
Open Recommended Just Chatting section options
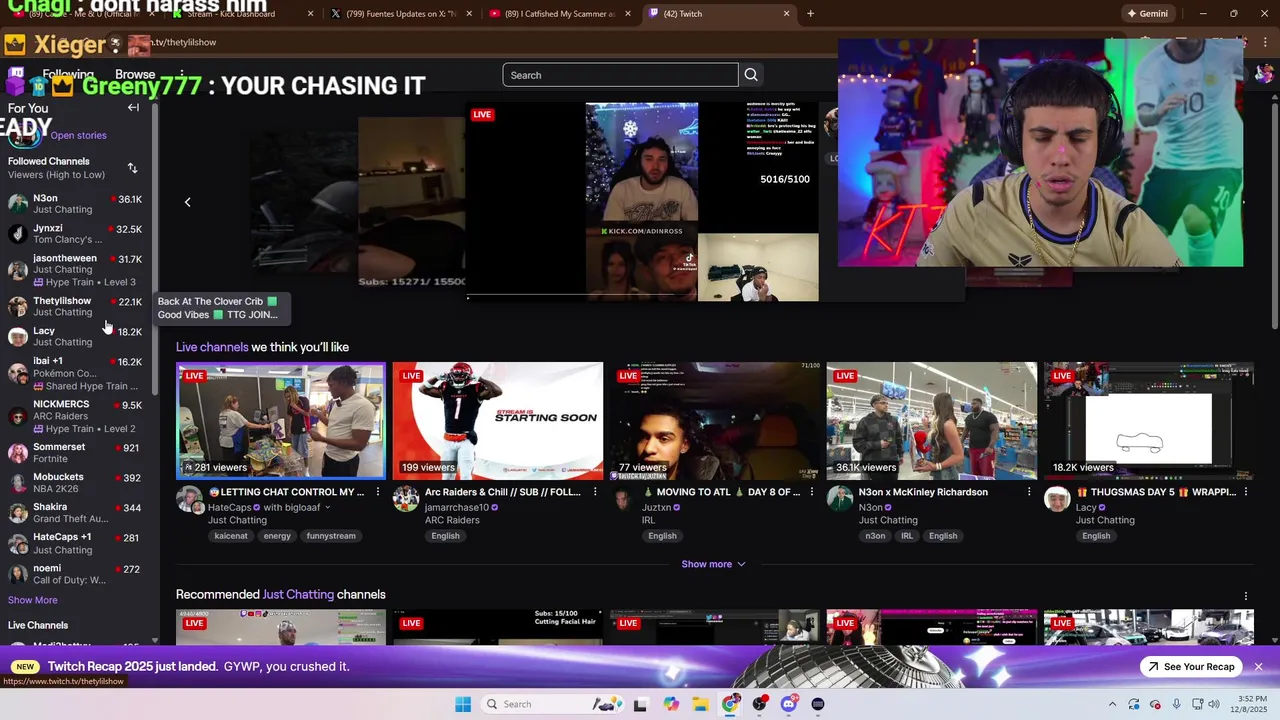1246,596
